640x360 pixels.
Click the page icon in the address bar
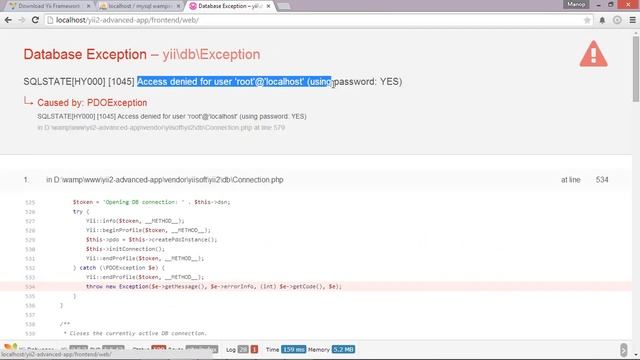[50, 20]
